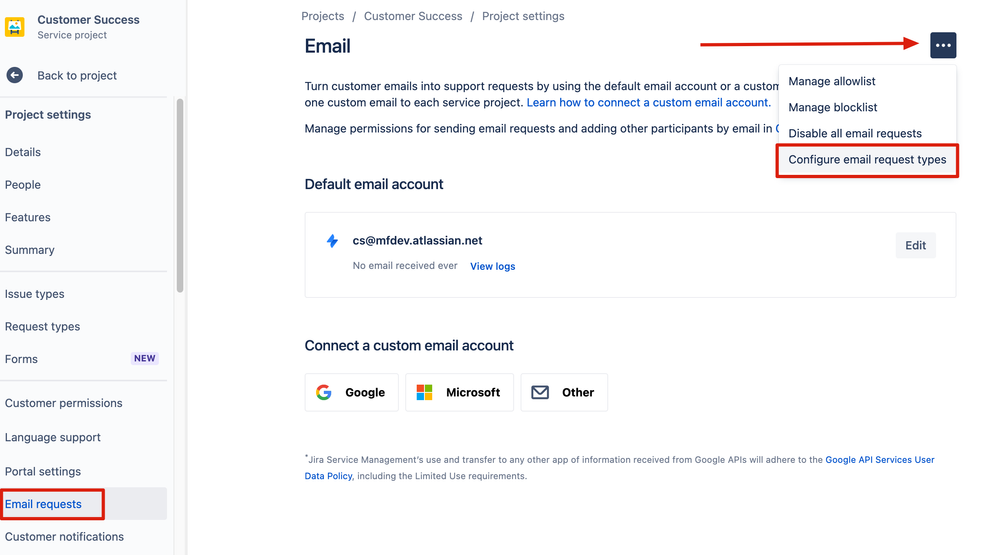
Task: Click the Microsoft logo icon
Action: coord(425,392)
